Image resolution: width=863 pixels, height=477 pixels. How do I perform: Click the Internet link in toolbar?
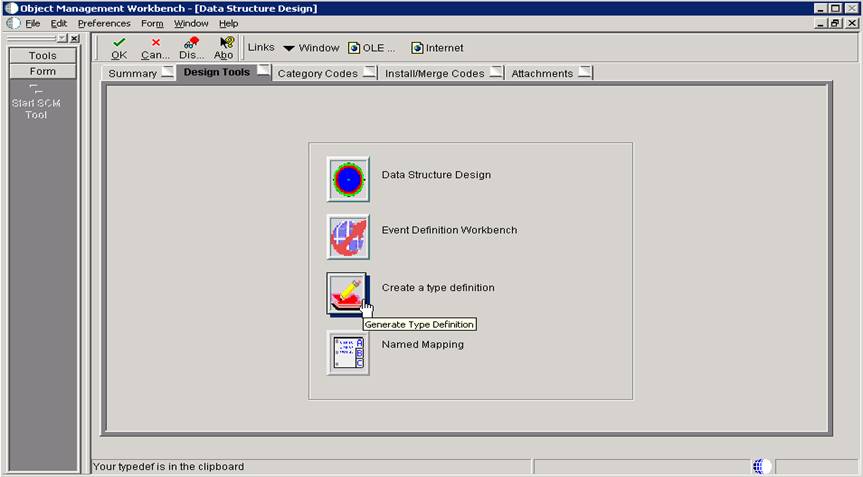coord(438,48)
